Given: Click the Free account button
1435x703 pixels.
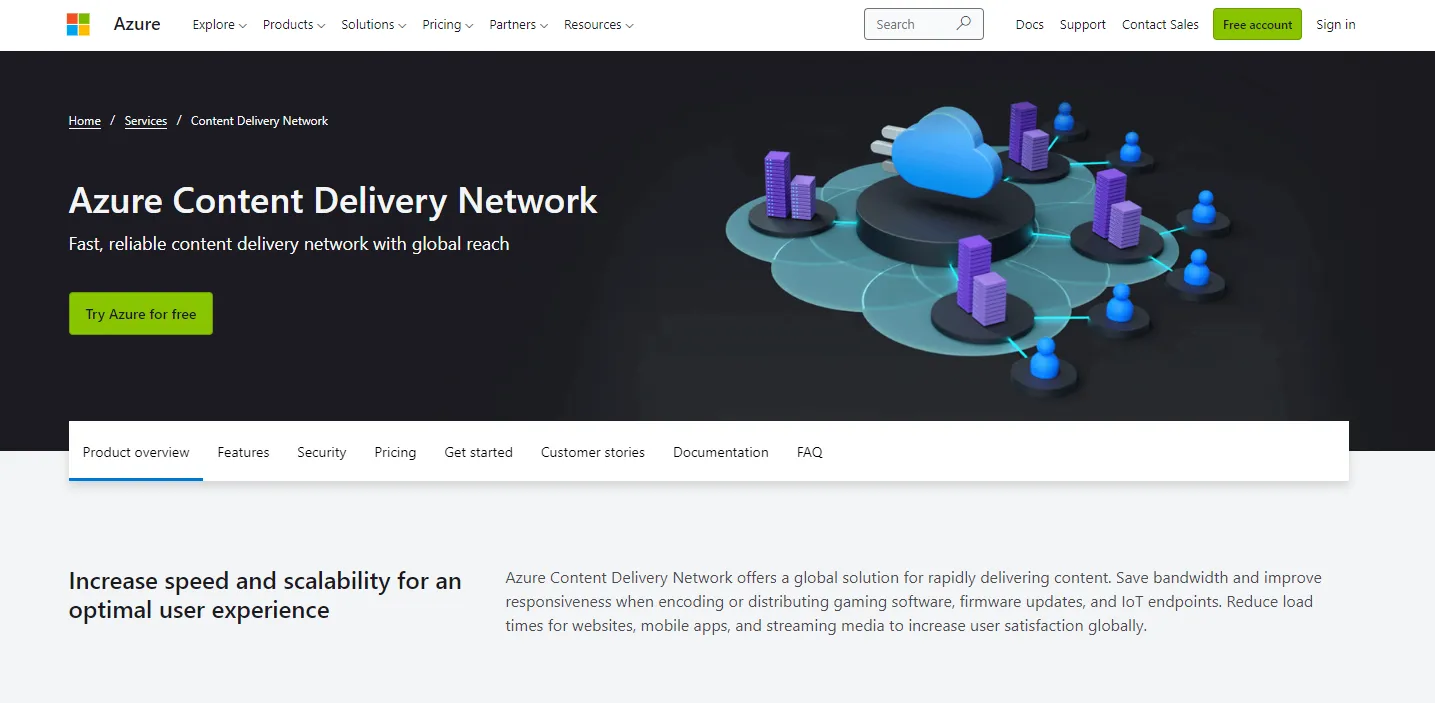Looking at the screenshot, I should (x=1257, y=24).
